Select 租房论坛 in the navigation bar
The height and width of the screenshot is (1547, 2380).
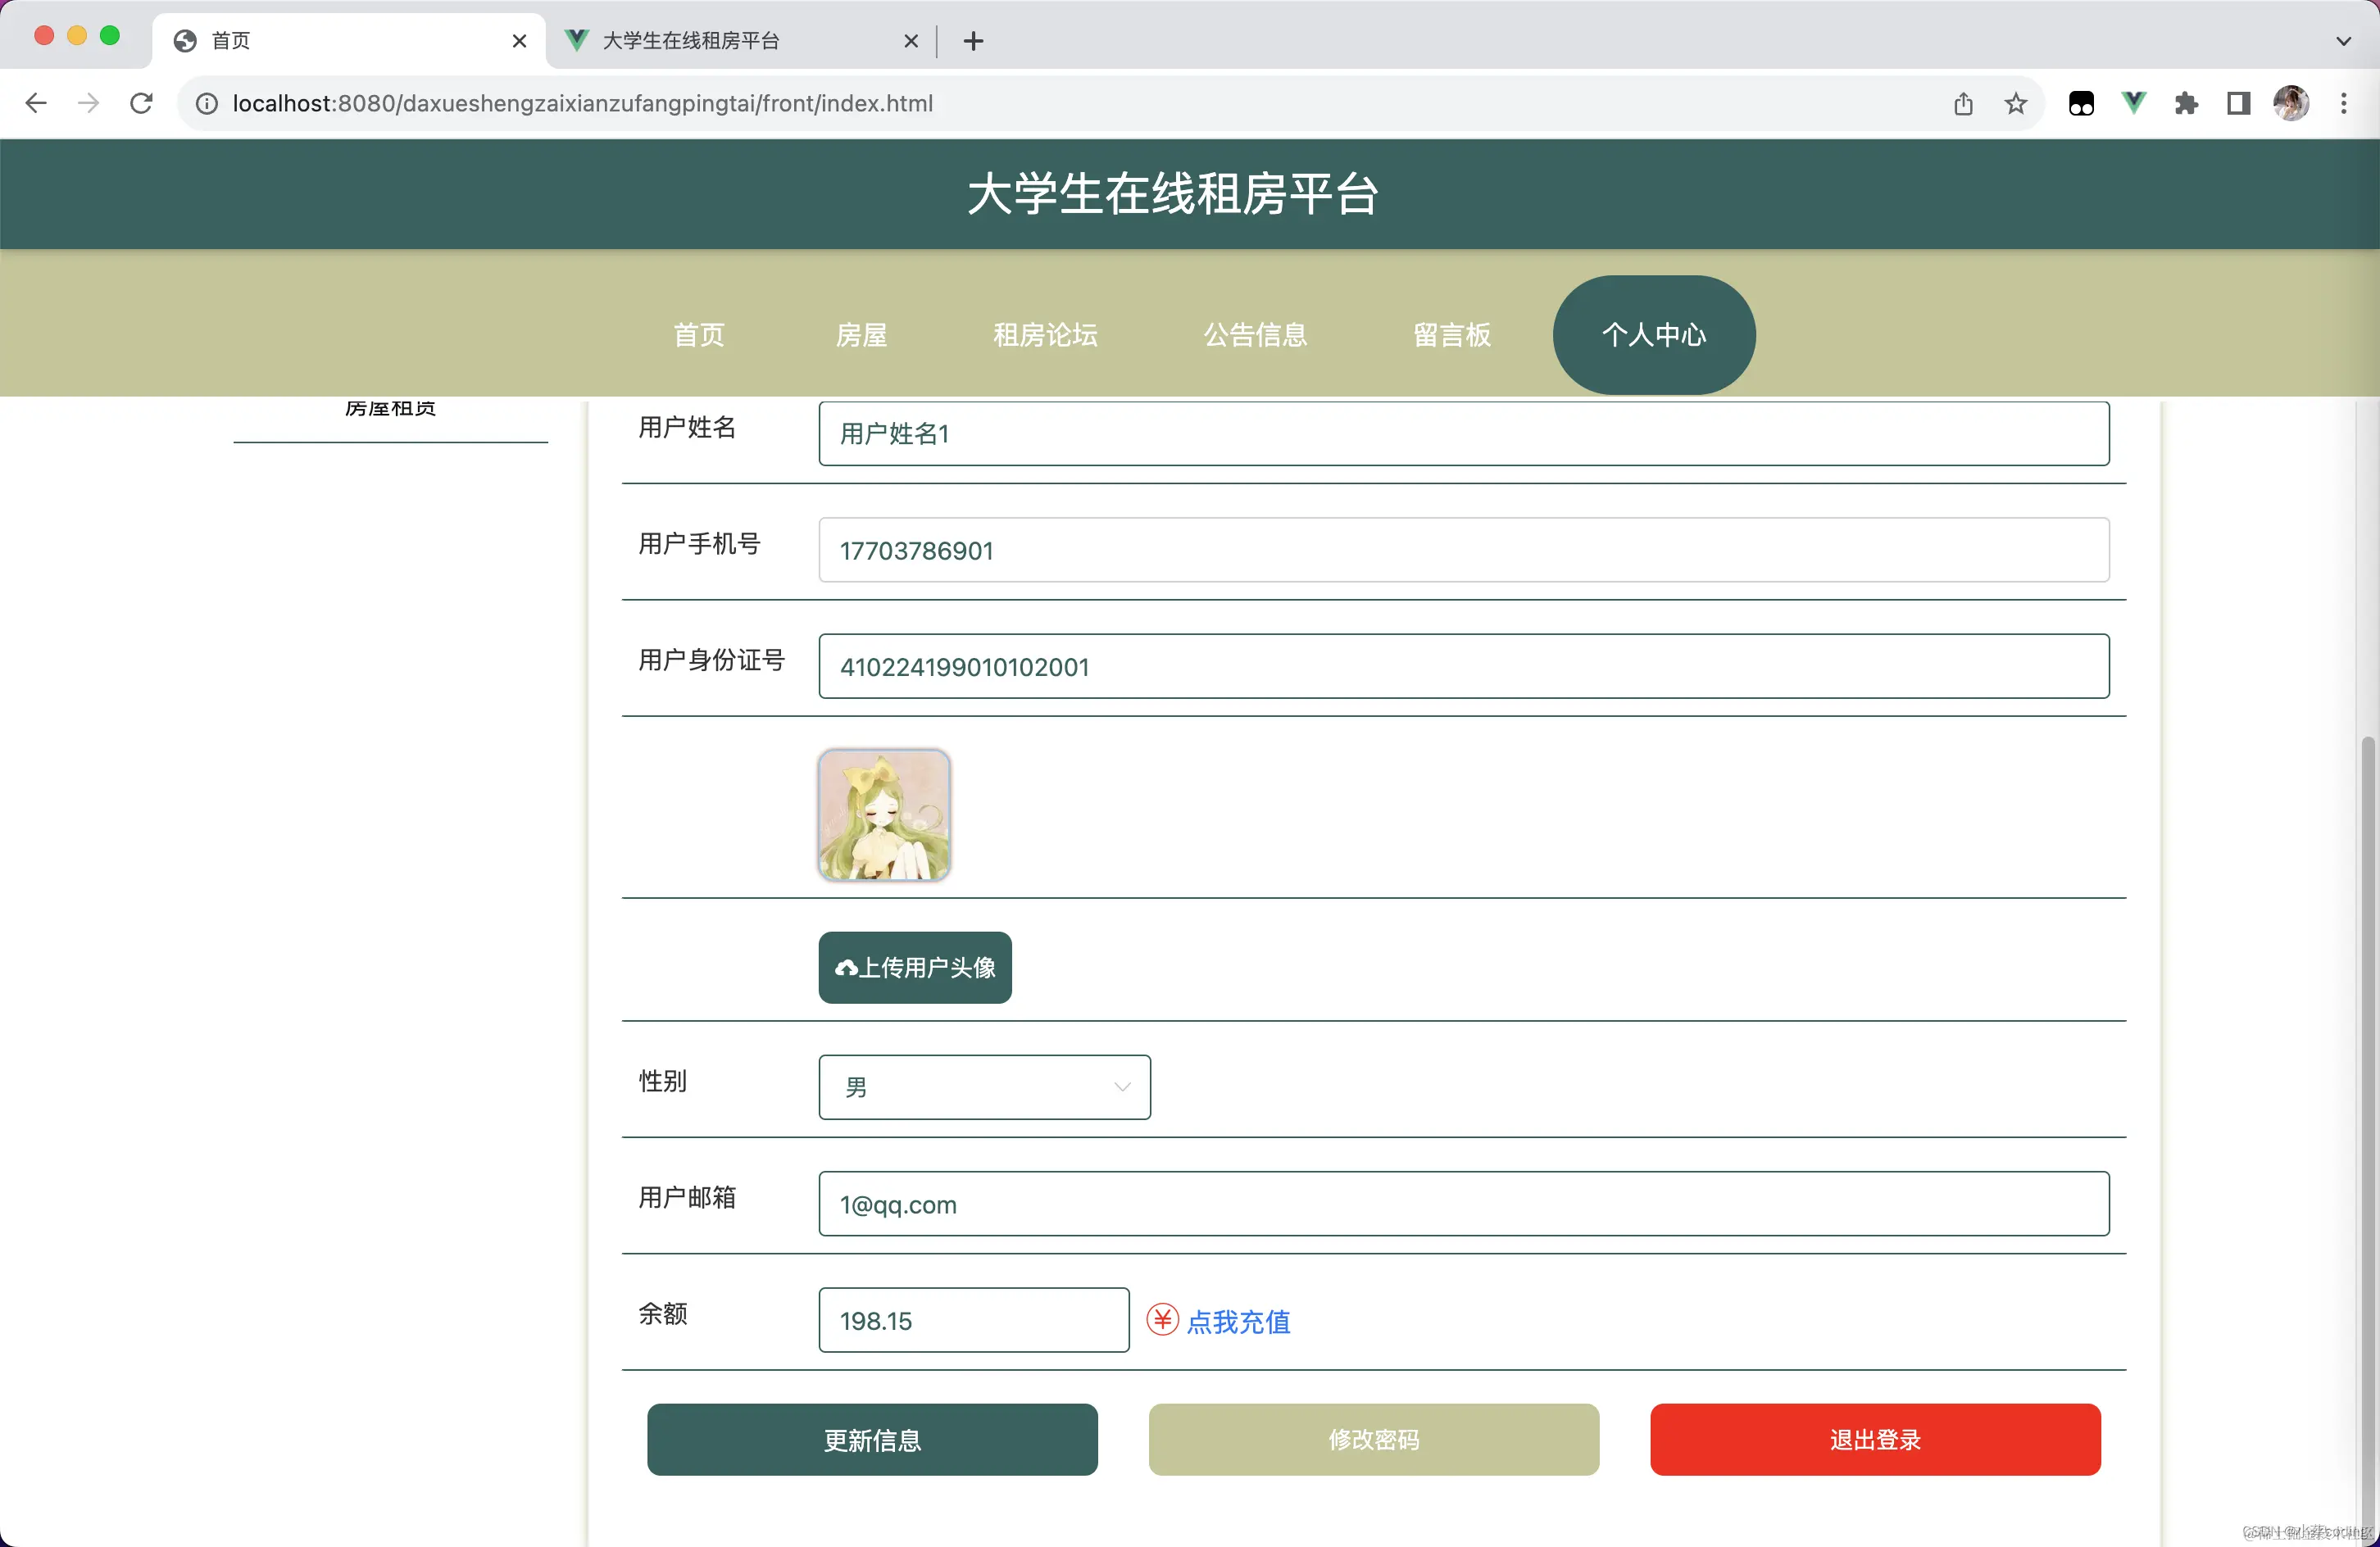pos(1044,335)
